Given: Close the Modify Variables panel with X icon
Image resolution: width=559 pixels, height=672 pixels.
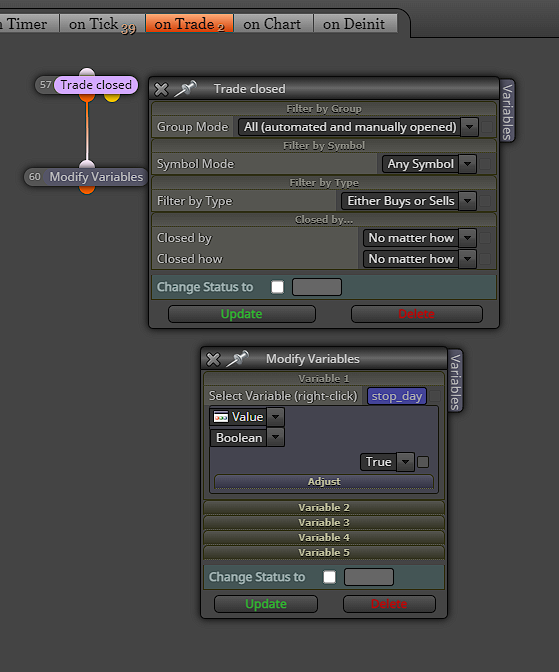Looking at the screenshot, I should (x=213, y=359).
